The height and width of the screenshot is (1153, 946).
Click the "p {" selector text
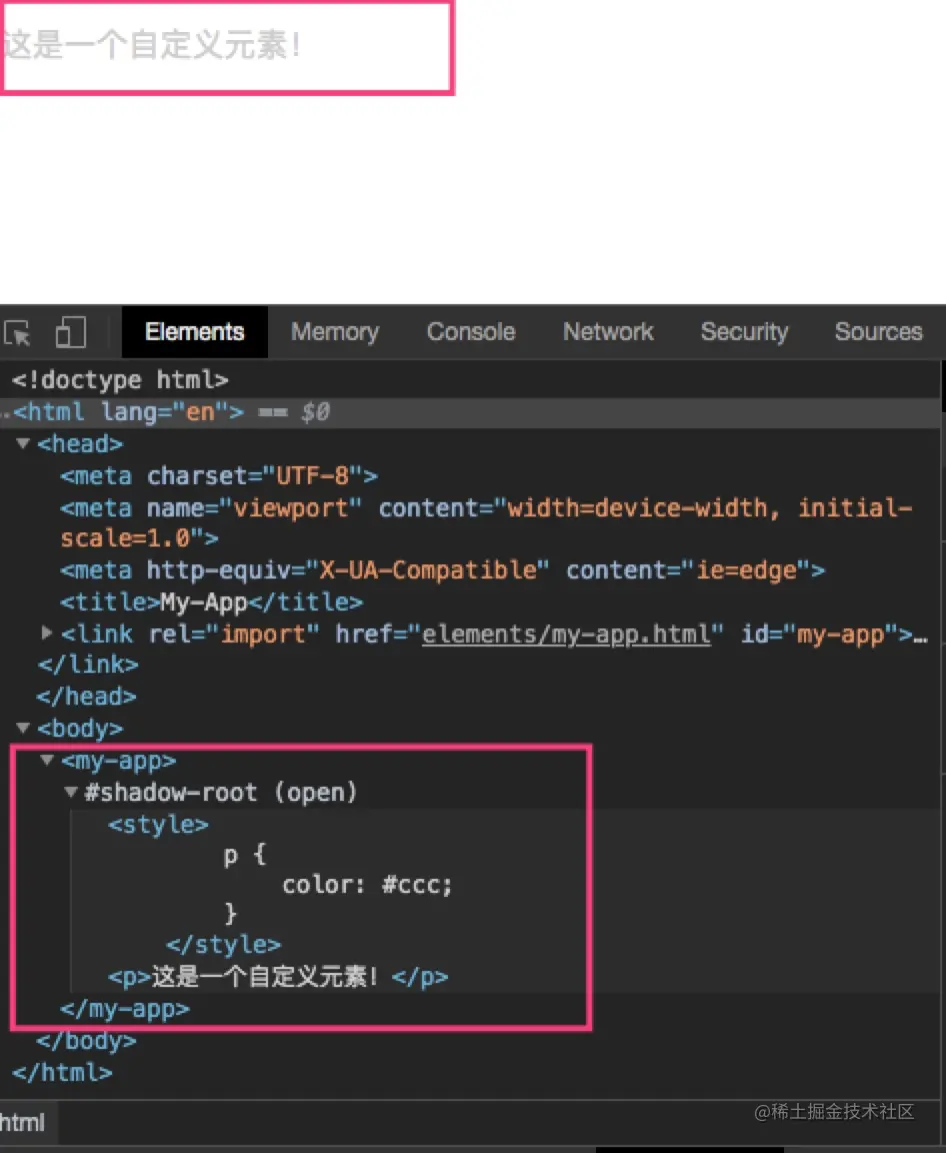[245, 854]
